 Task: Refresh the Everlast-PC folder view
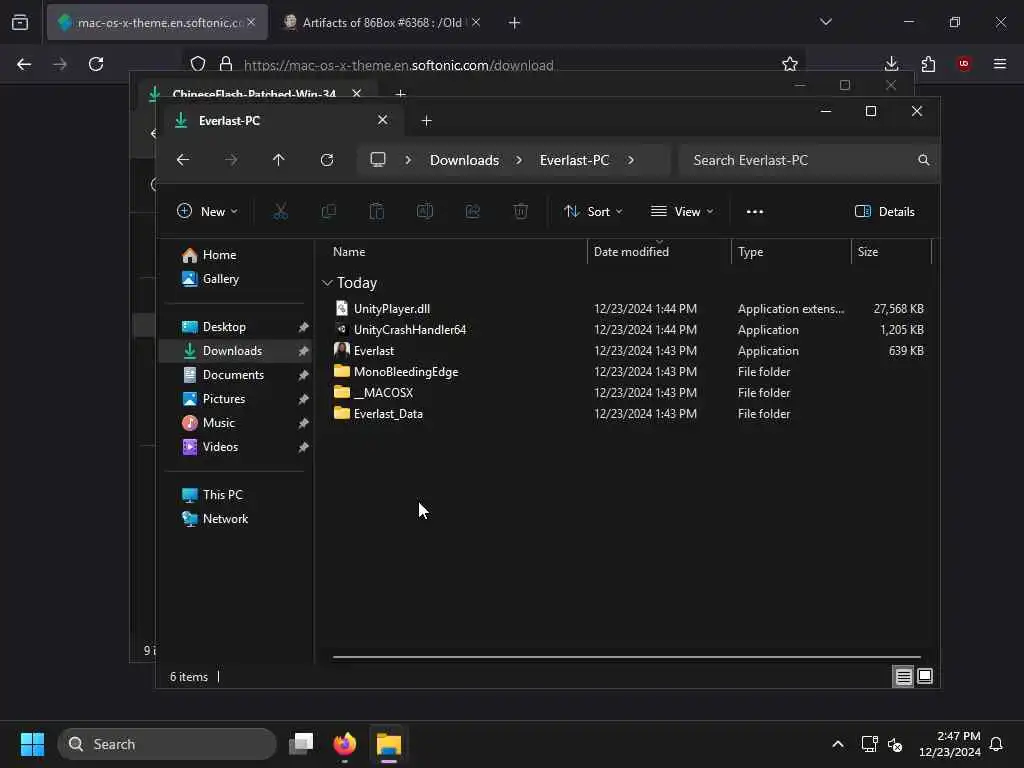pos(327,160)
